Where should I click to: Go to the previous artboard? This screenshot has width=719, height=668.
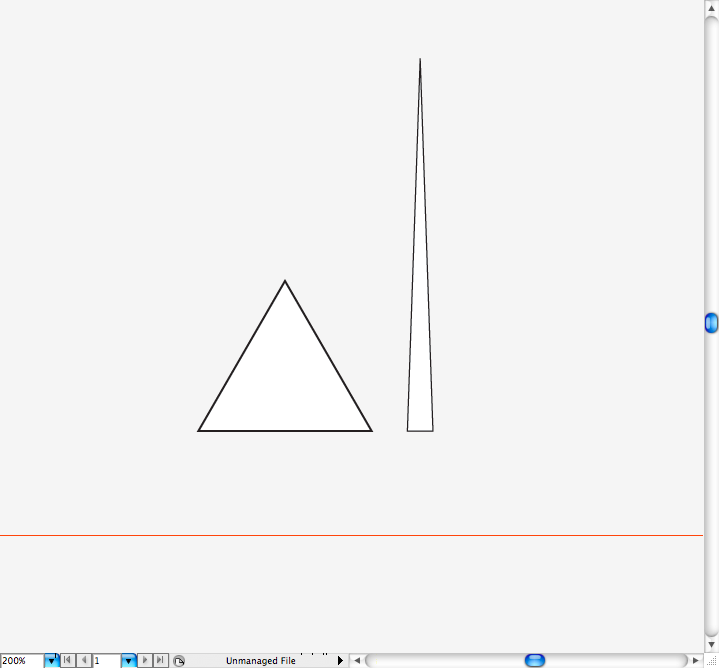pyautogui.click(x=83, y=660)
